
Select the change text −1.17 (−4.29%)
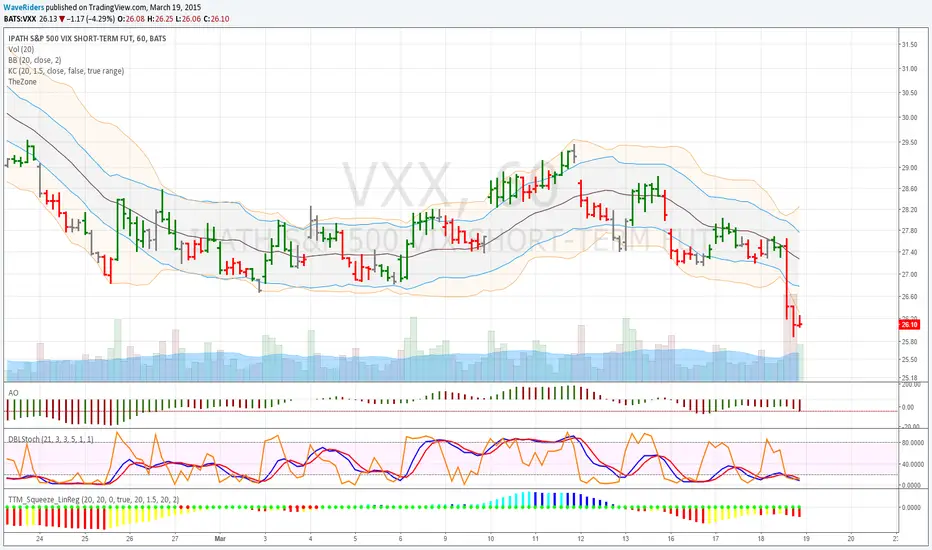point(90,19)
